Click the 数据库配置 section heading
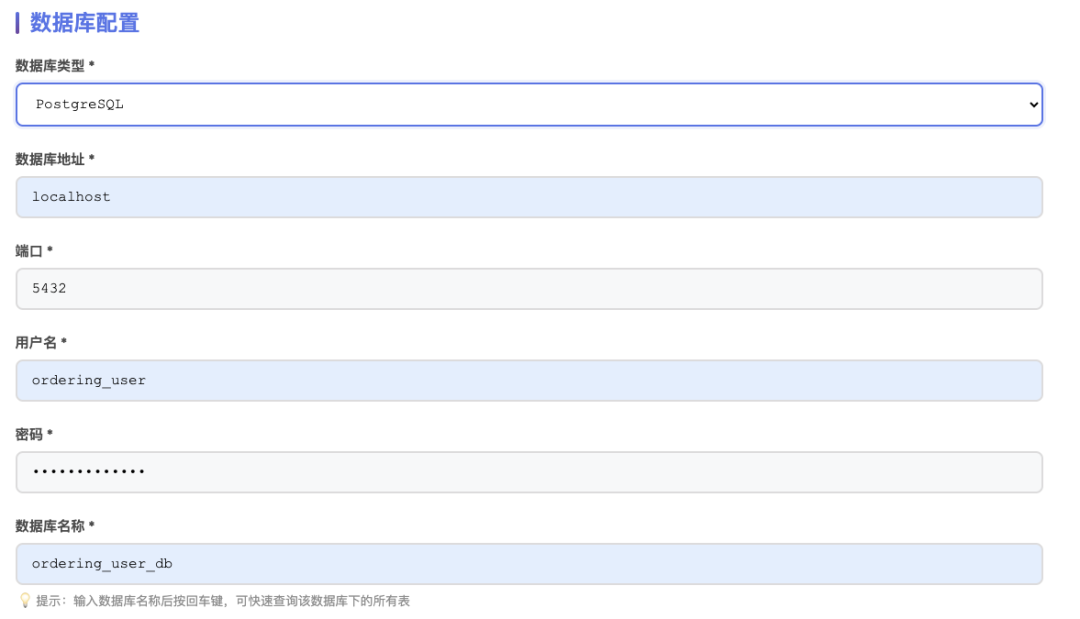 point(84,23)
